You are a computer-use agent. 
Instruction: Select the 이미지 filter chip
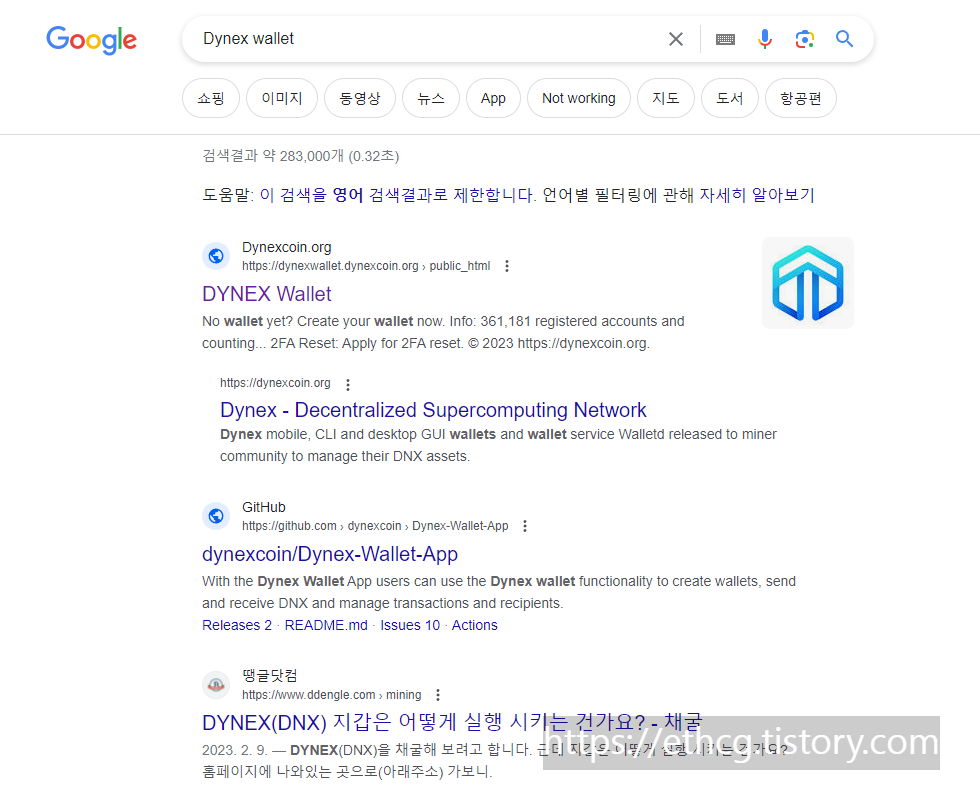pos(282,98)
